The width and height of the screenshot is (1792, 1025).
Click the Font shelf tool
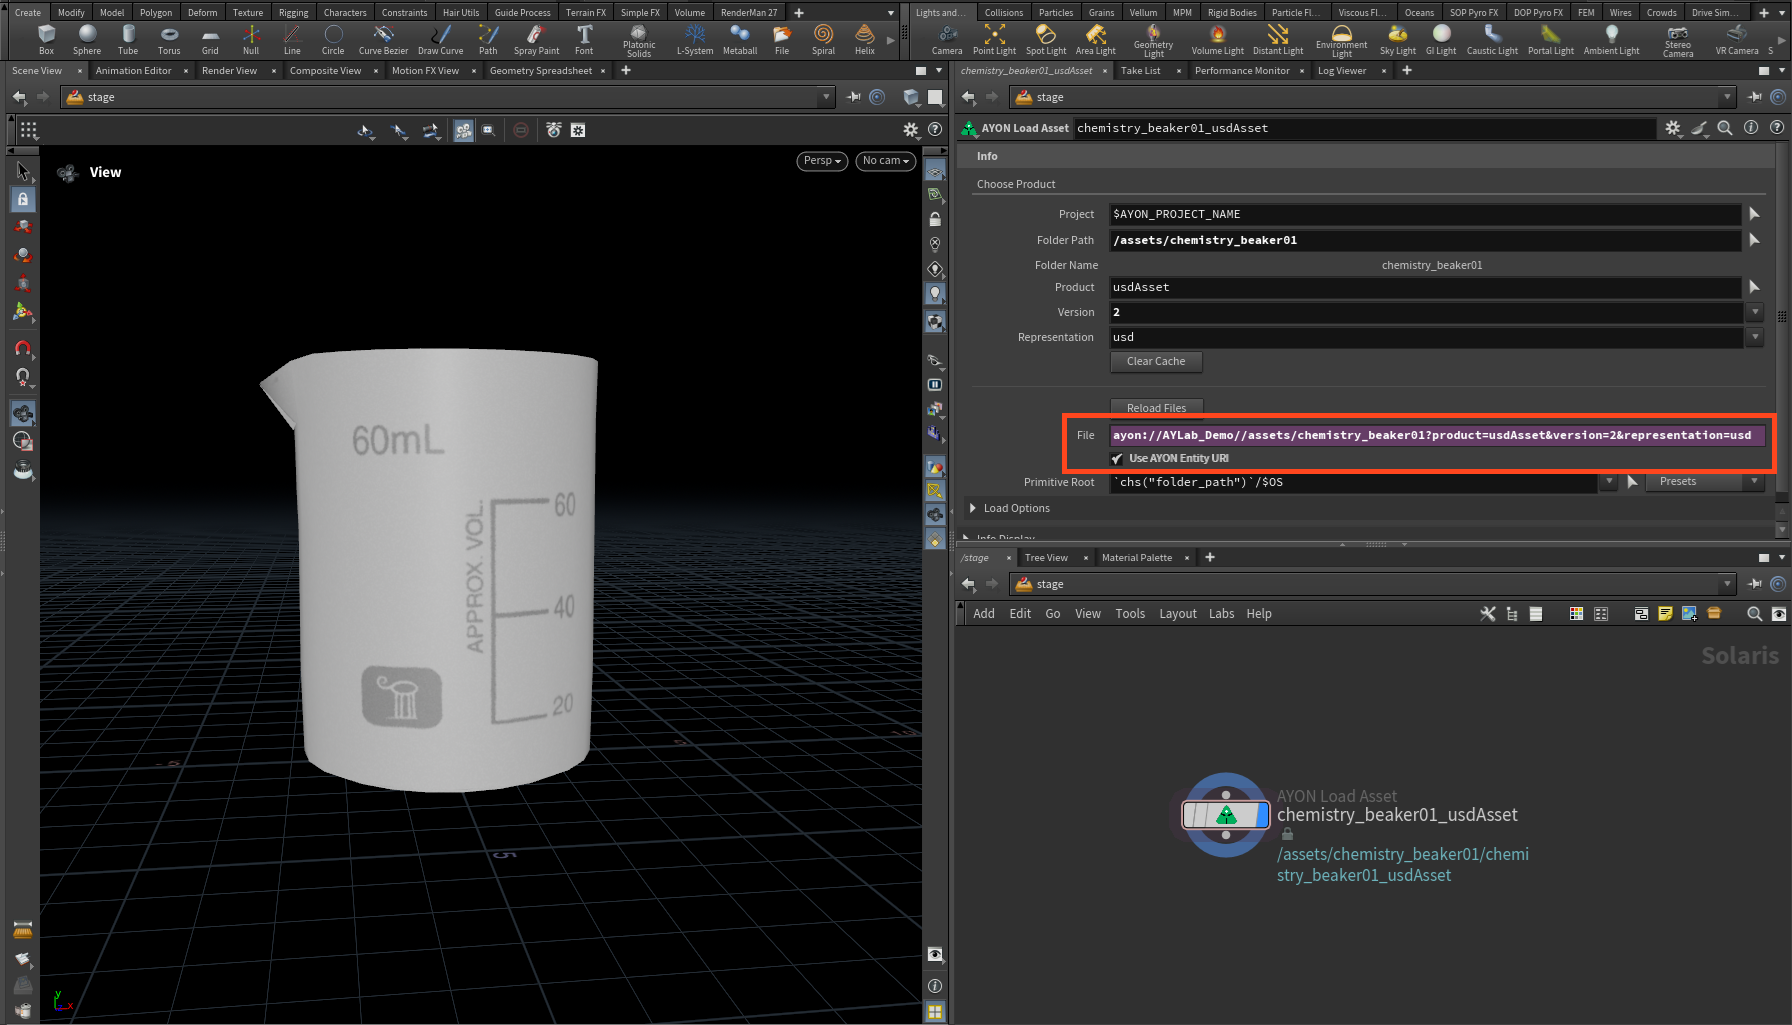tap(584, 40)
